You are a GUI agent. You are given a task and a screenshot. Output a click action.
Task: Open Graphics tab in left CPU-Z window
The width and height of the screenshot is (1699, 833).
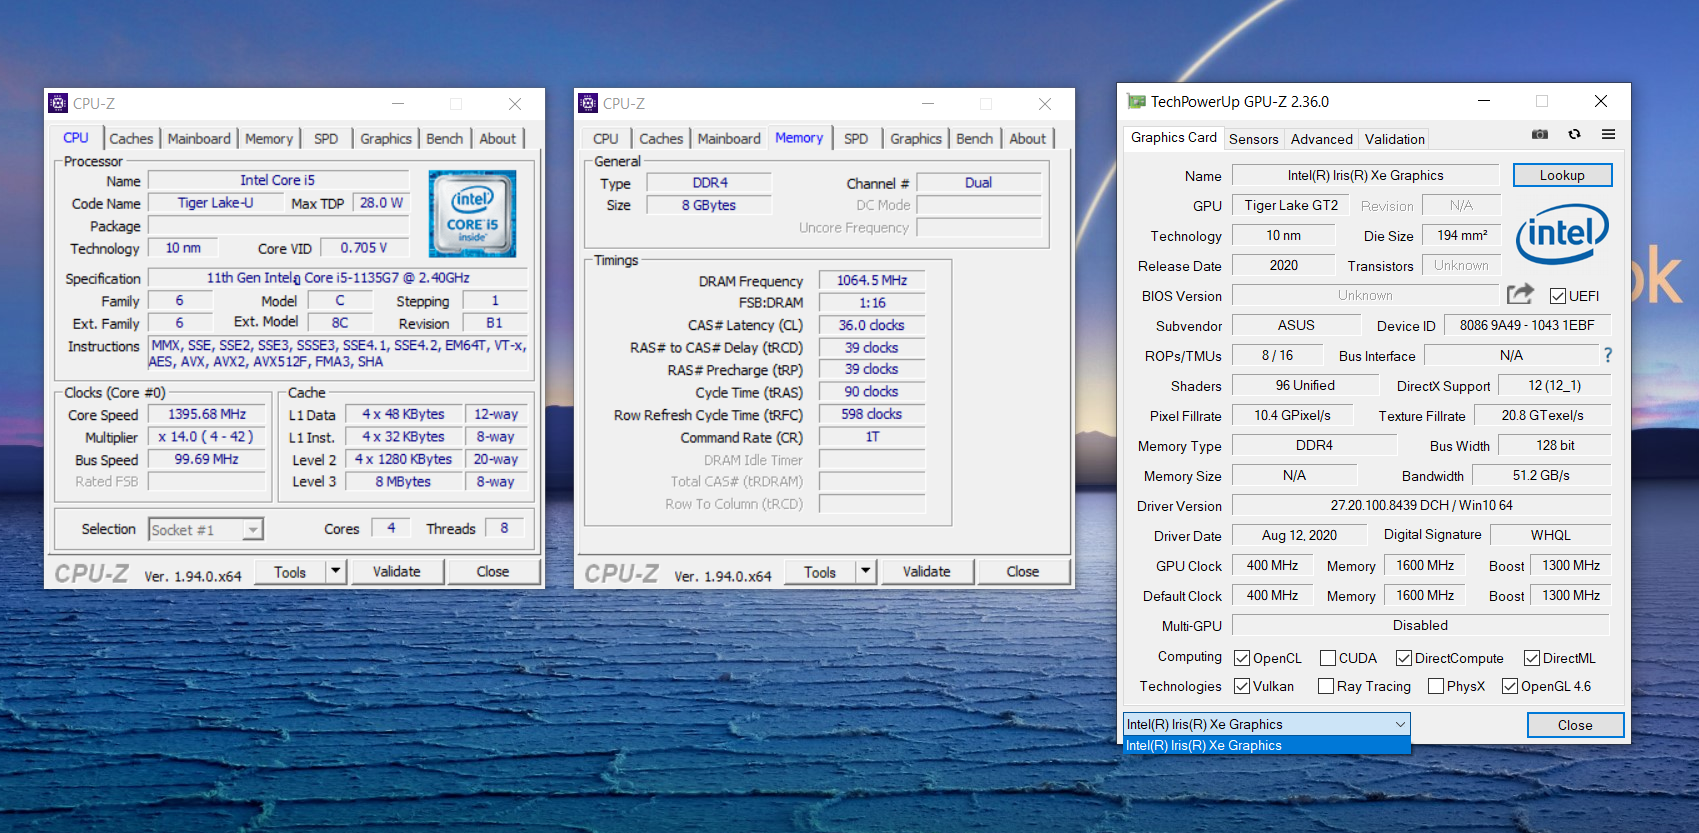click(x=386, y=139)
